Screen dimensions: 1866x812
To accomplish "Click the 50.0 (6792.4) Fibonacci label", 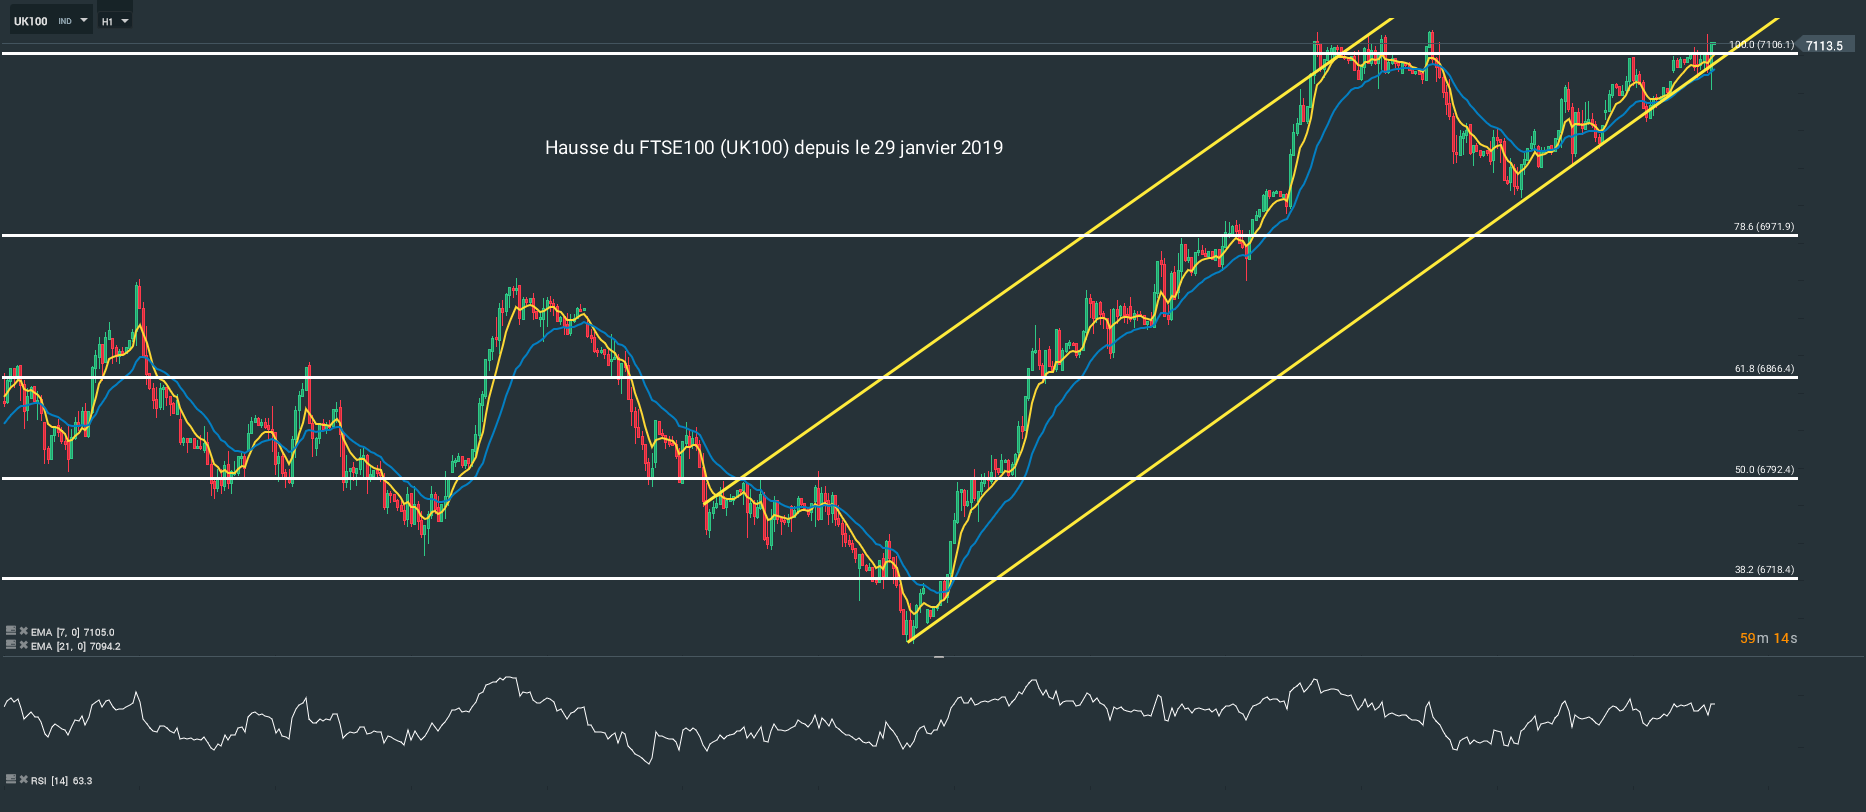I will click(x=1764, y=470).
